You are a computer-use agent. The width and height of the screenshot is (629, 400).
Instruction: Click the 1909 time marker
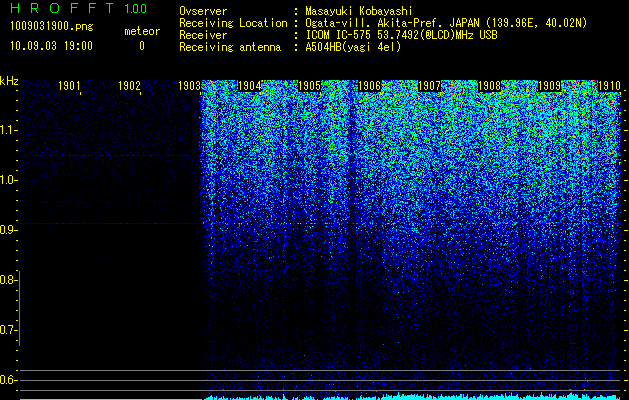pos(549,86)
